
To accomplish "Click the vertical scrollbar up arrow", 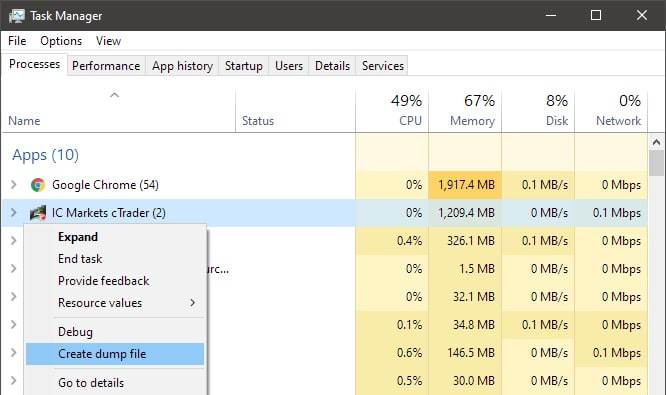I will 656,142.
